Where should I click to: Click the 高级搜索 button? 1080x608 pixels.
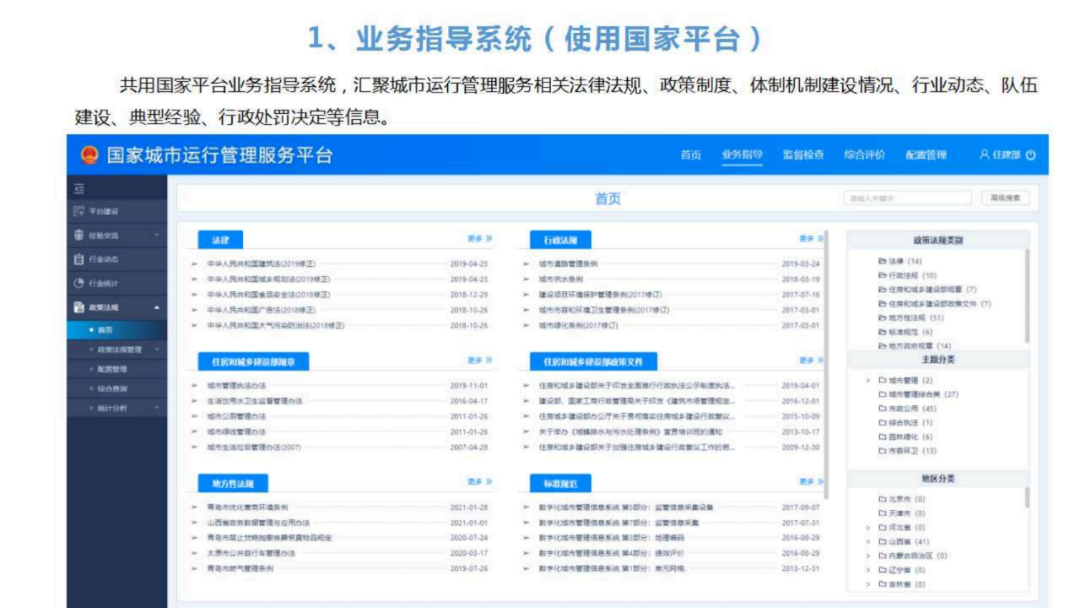(x=1005, y=198)
